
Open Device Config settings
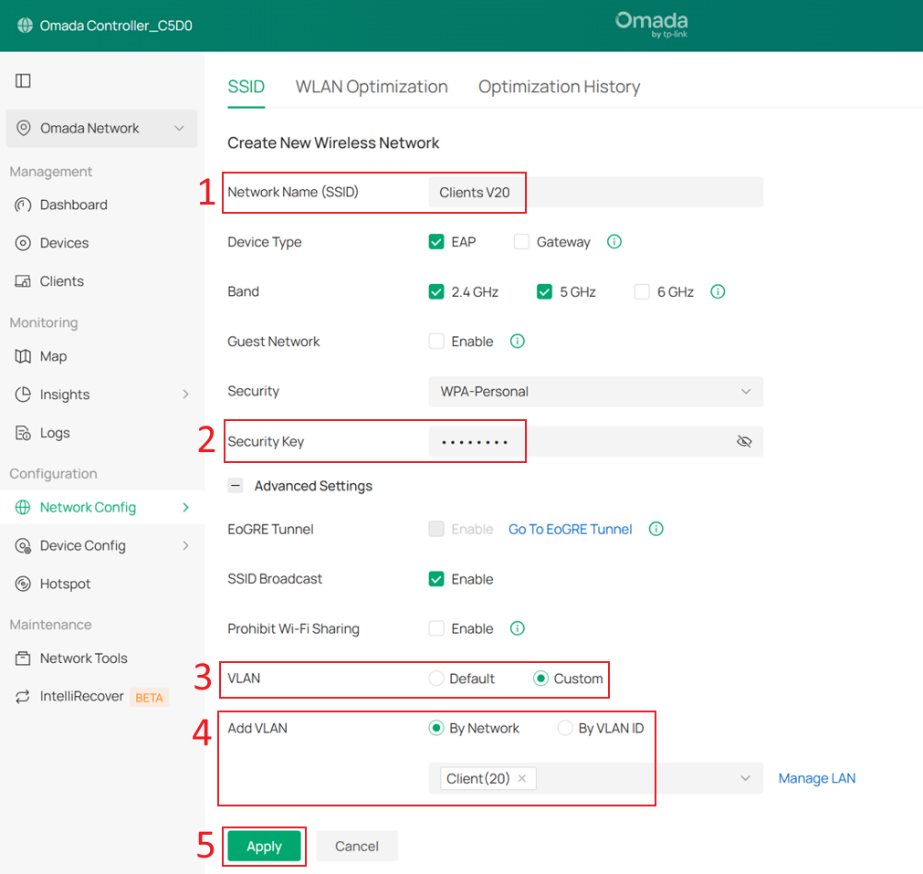(x=83, y=545)
